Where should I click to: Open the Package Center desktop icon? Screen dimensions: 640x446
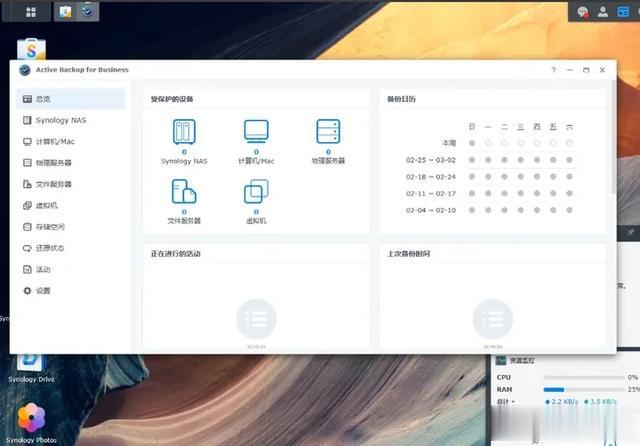pyautogui.click(x=31, y=49)
